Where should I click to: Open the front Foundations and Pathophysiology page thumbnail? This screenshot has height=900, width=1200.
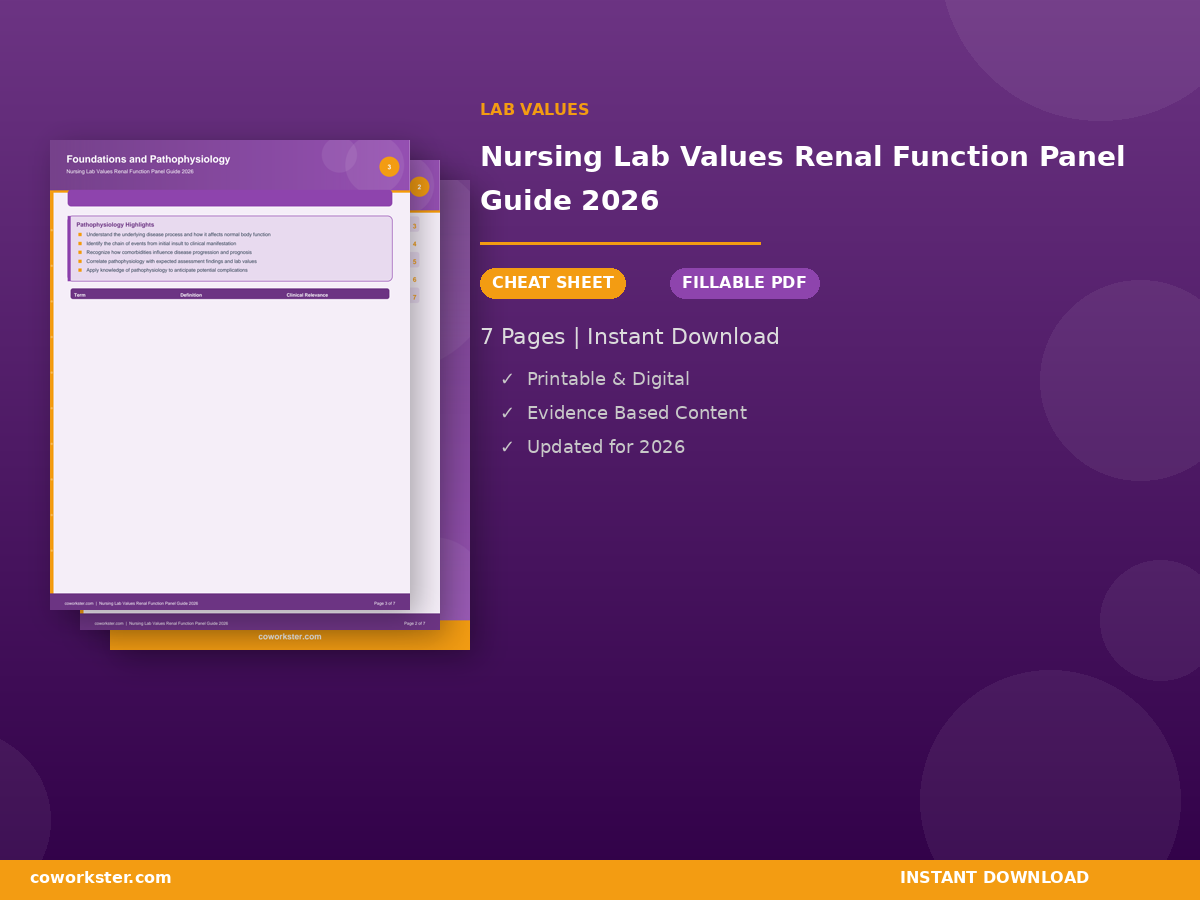click(x=230, y=375)
